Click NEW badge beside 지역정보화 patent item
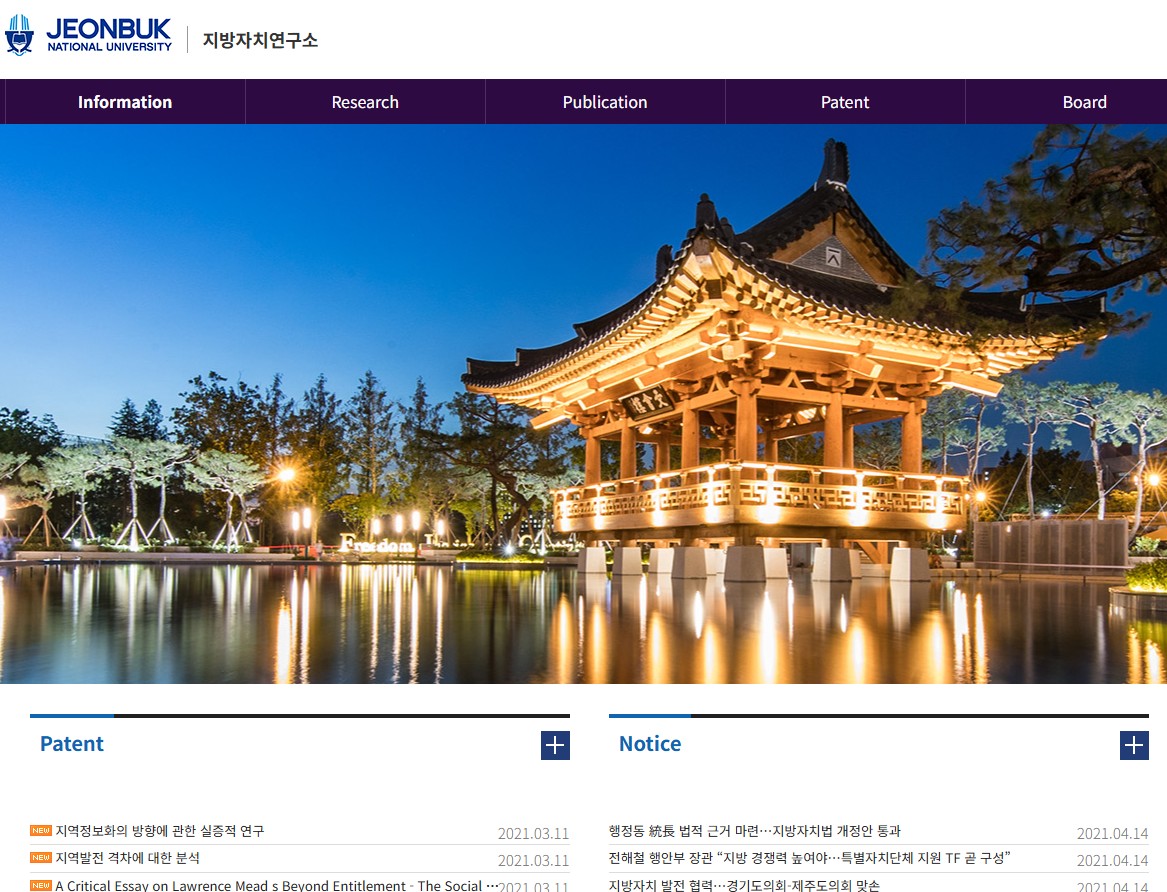 click(x=40, y=831)
